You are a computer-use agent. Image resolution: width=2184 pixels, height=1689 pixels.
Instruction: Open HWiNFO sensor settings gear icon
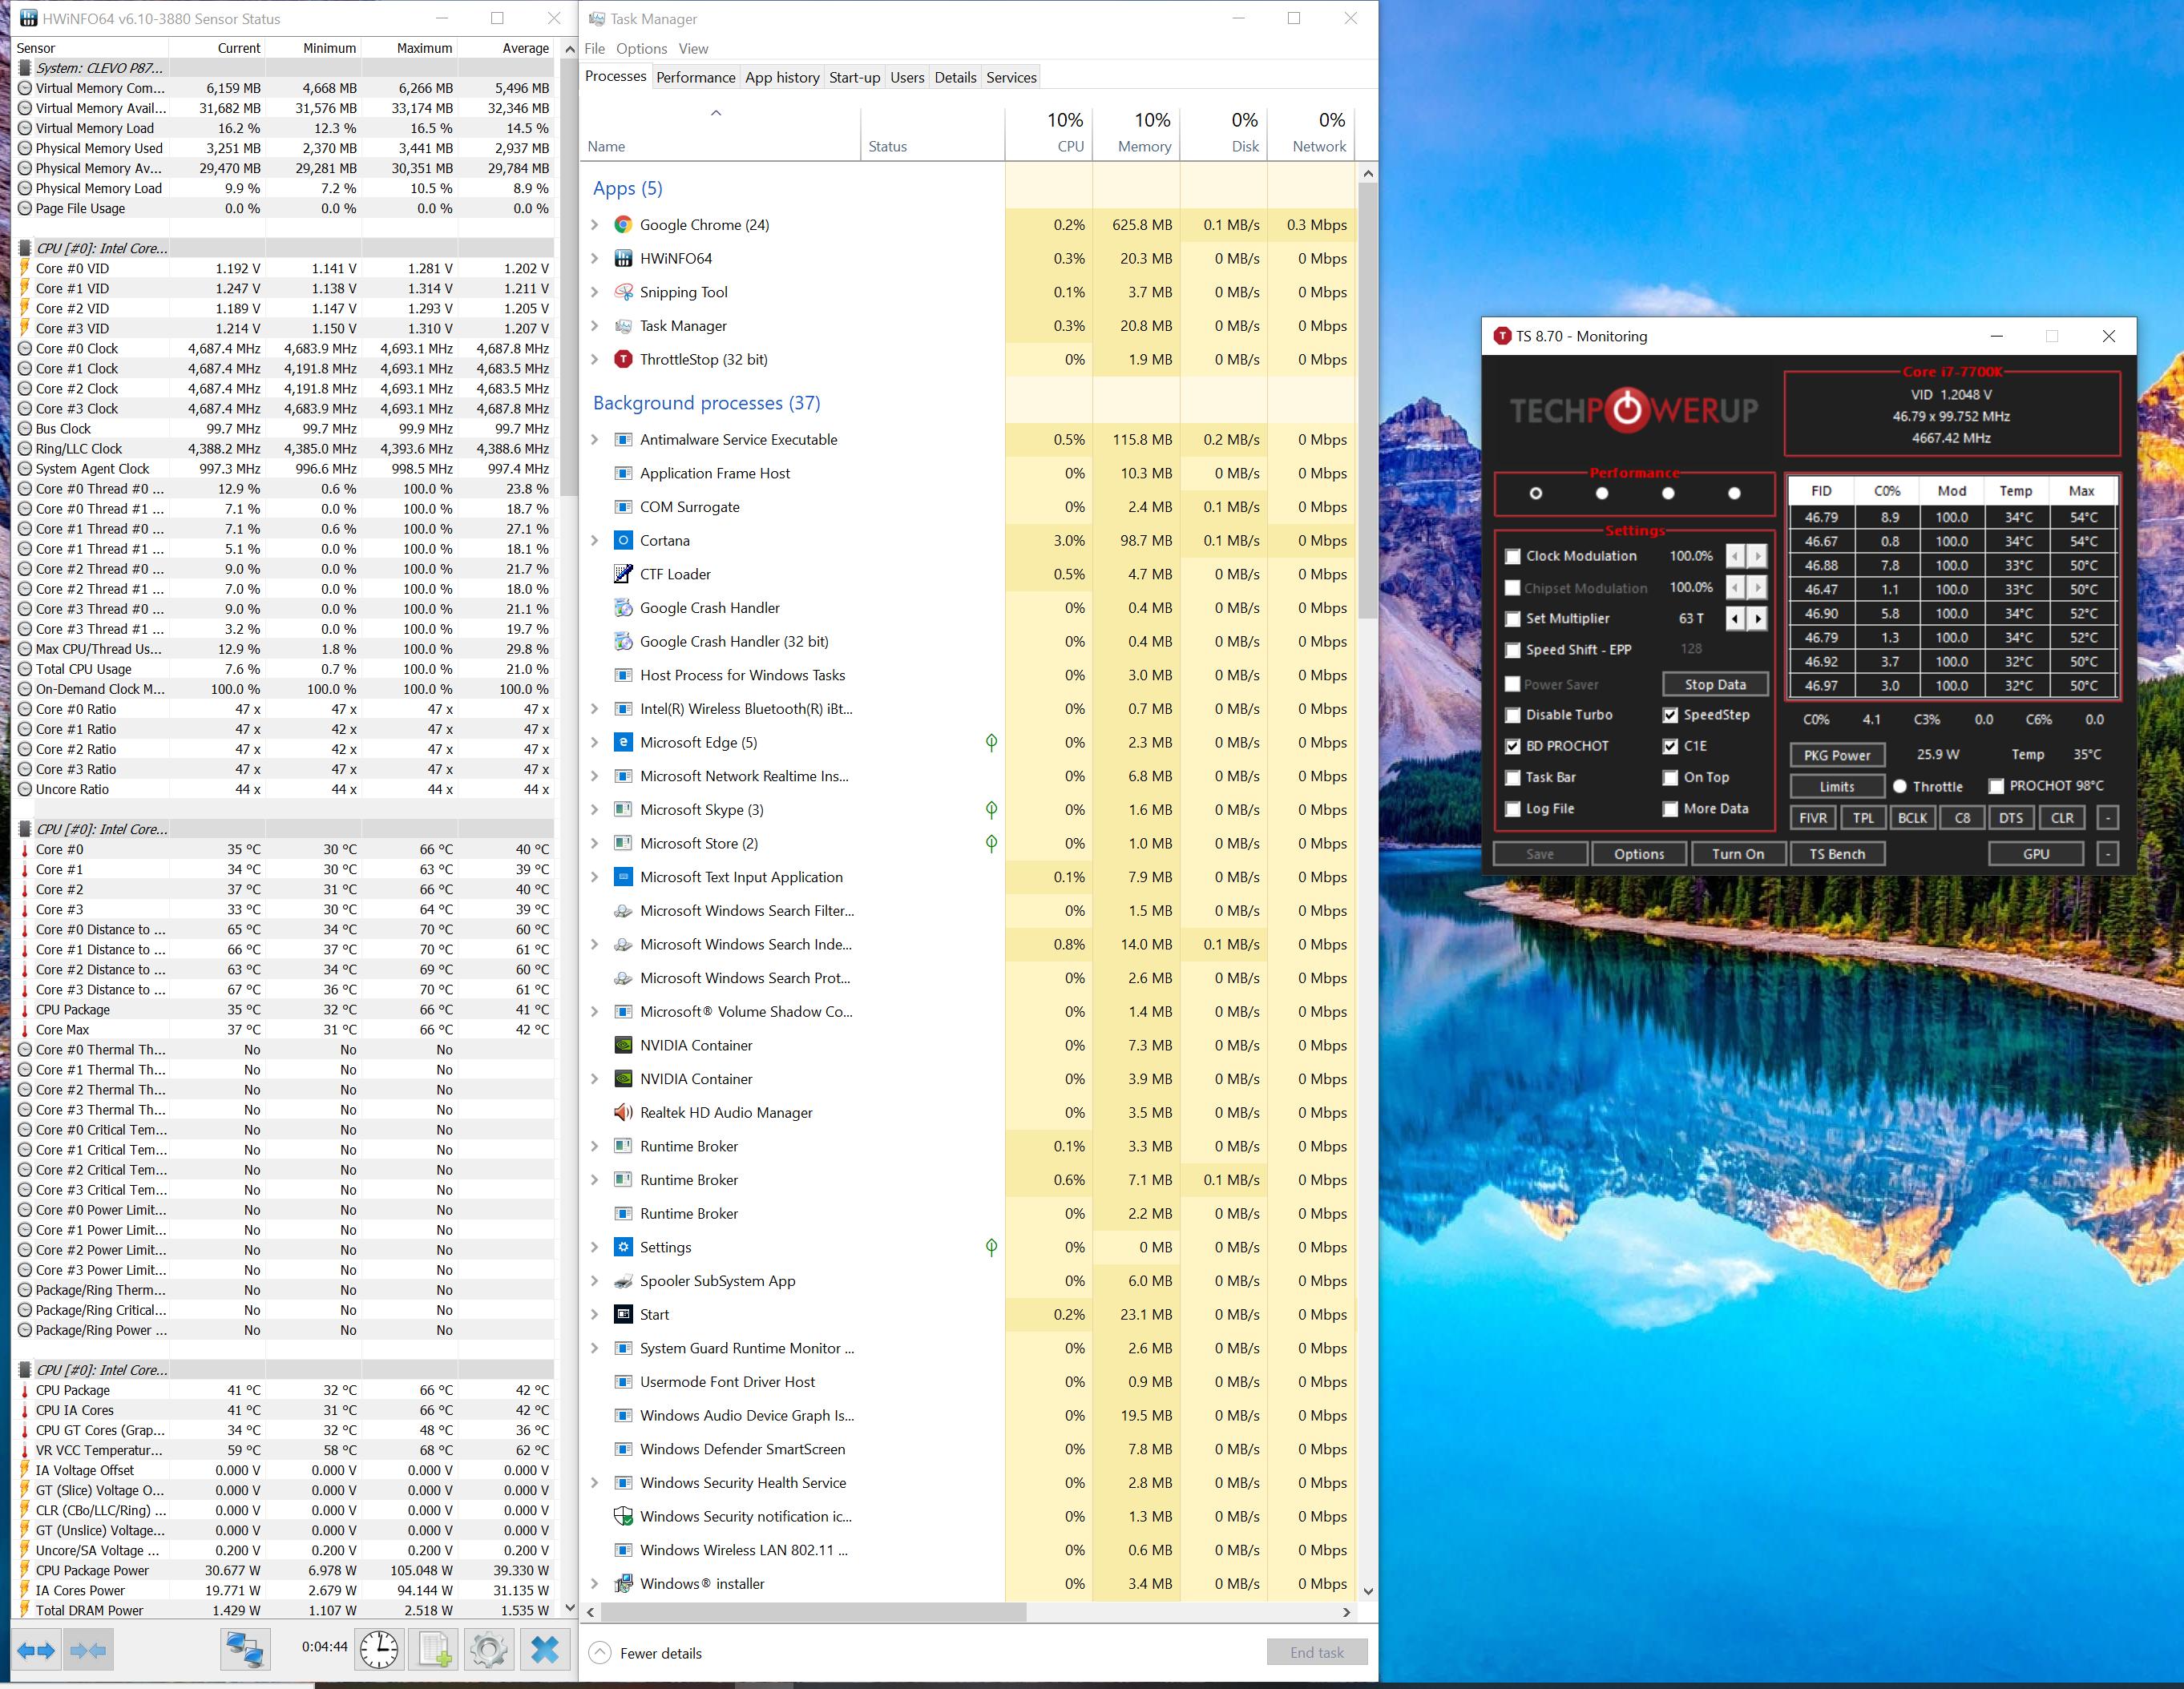(488, 1650)
